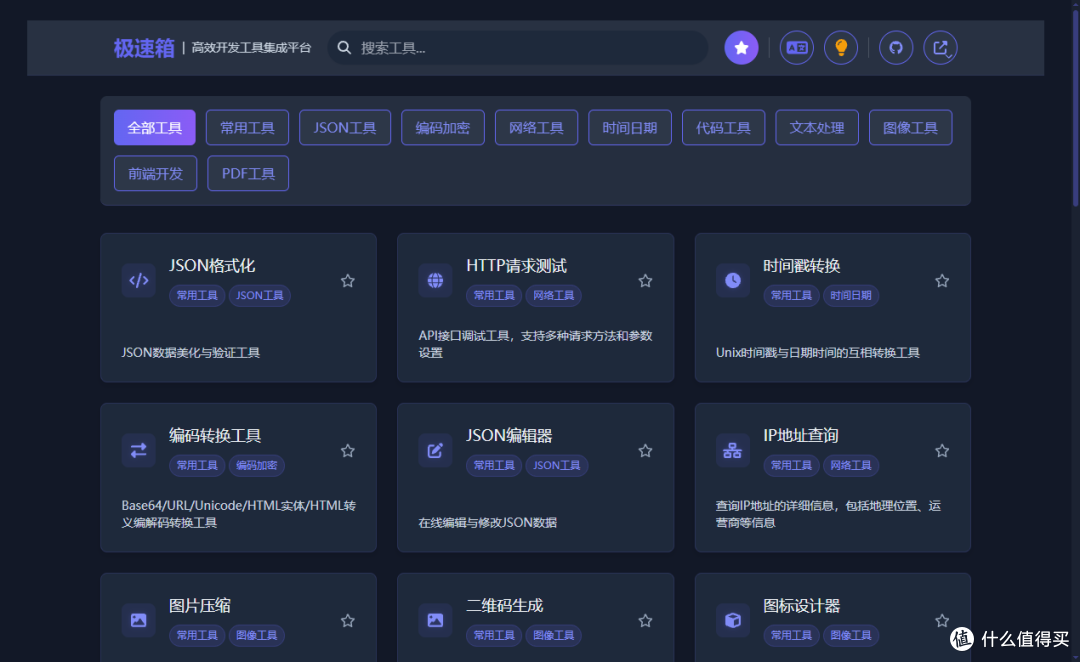Click the picture icon on 图片压缩

(x=138, y=620)
